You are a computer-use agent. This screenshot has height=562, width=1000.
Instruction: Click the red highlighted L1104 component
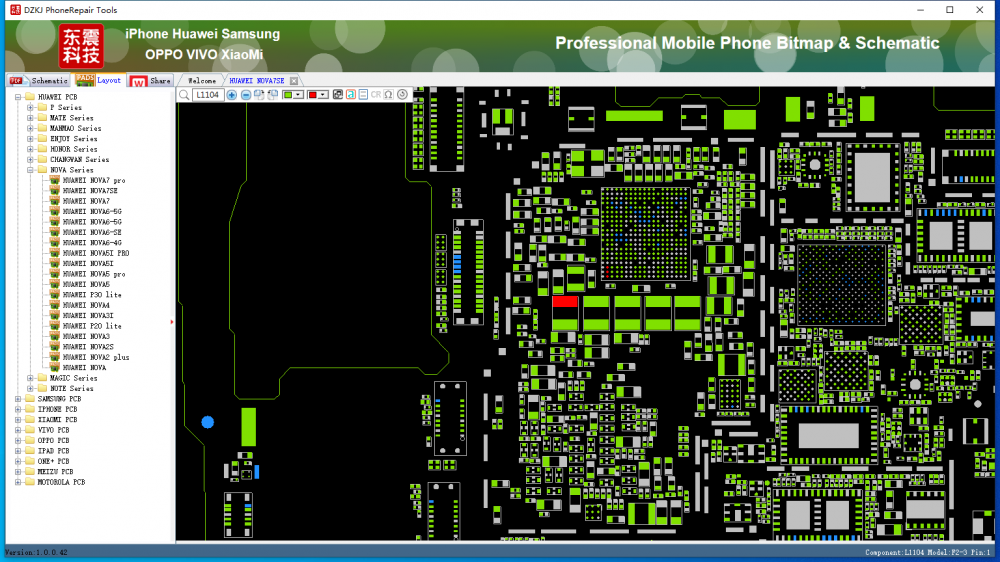(x=565, y=302)
